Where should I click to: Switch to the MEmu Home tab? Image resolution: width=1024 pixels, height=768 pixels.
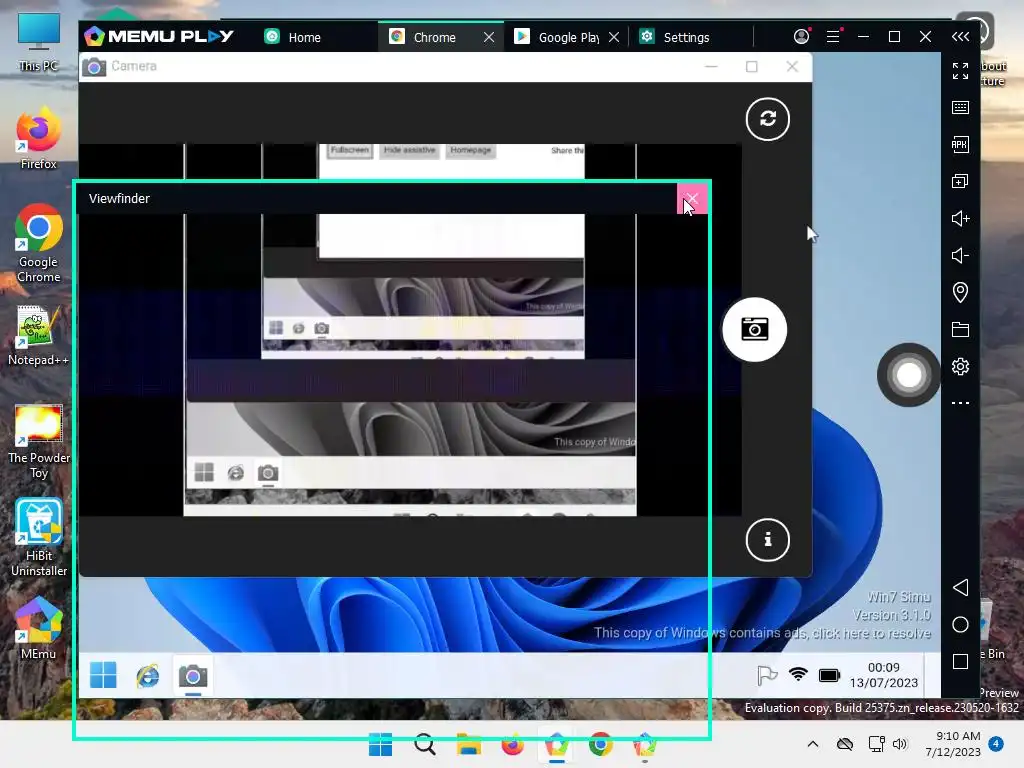point(293,37)
